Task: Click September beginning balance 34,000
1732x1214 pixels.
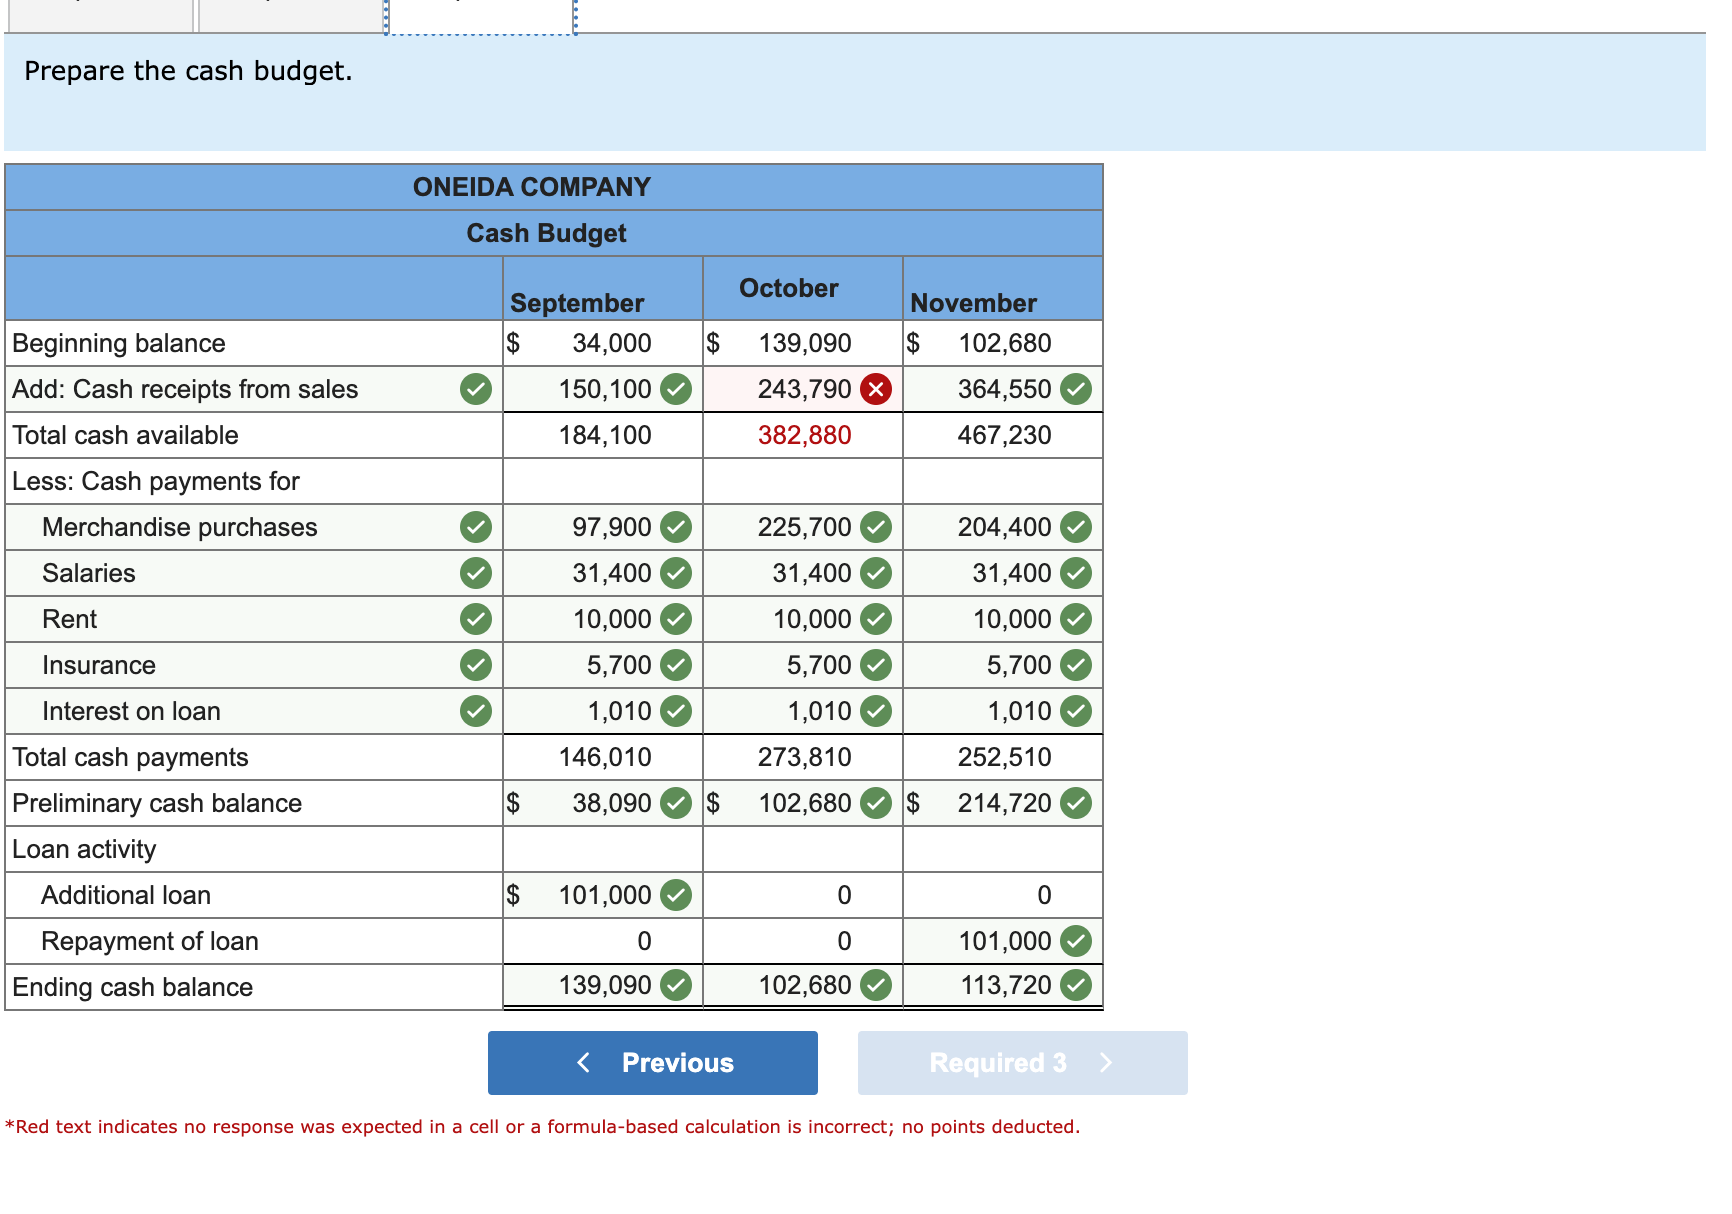Action: pos(612,343)
